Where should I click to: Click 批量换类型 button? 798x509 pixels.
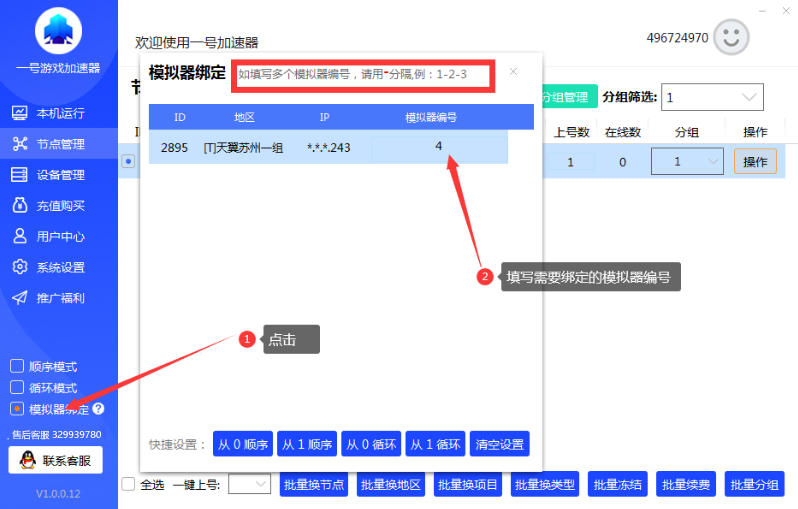click(x=545, y=484)
